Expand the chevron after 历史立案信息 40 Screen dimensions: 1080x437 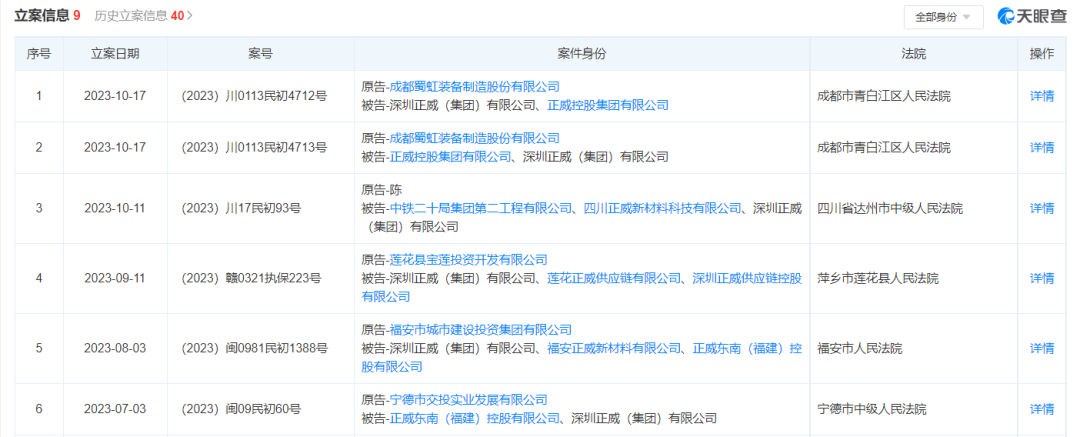[189, 16]
